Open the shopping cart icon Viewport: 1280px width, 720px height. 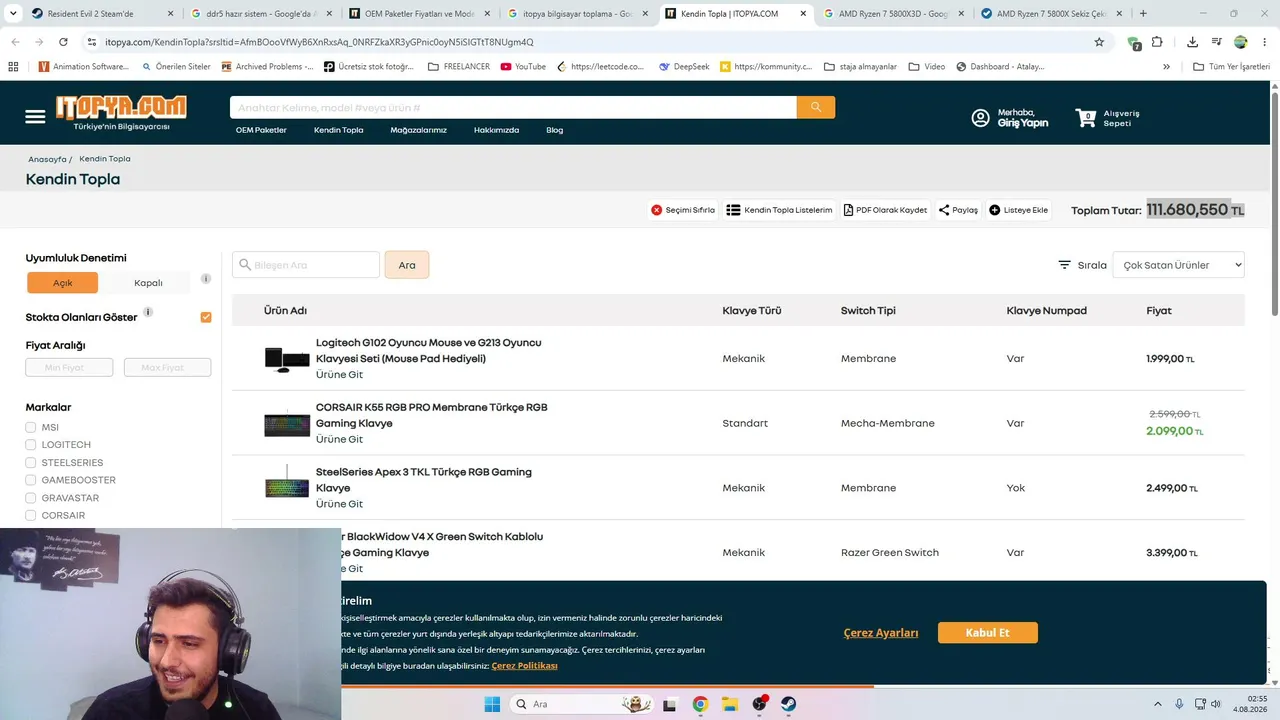pos(1086,118)
